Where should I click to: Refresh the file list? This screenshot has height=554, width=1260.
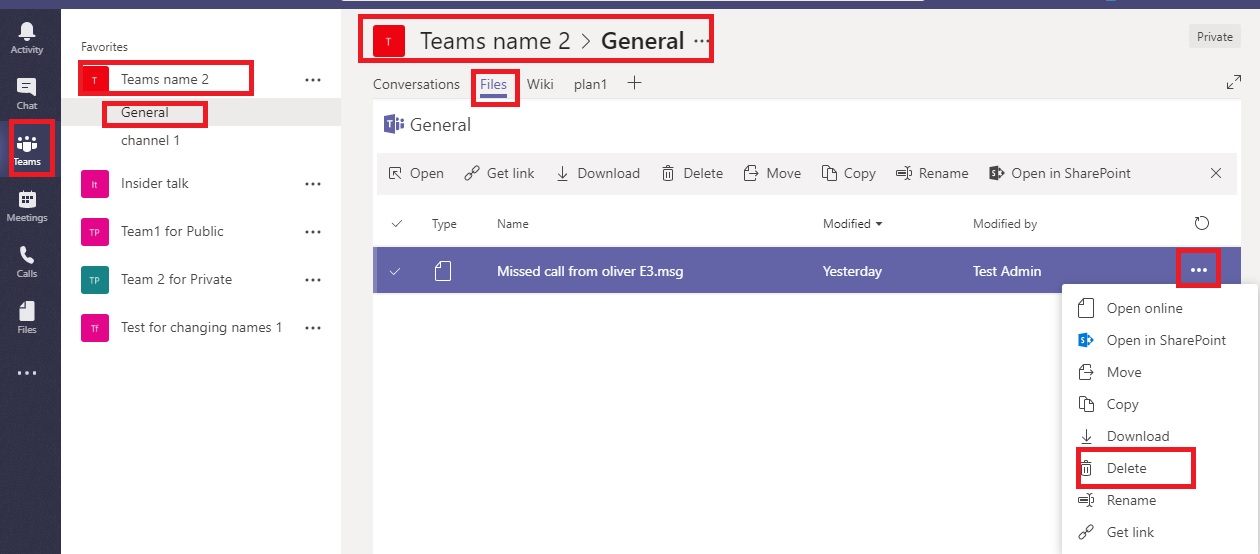pos(1202,223)
